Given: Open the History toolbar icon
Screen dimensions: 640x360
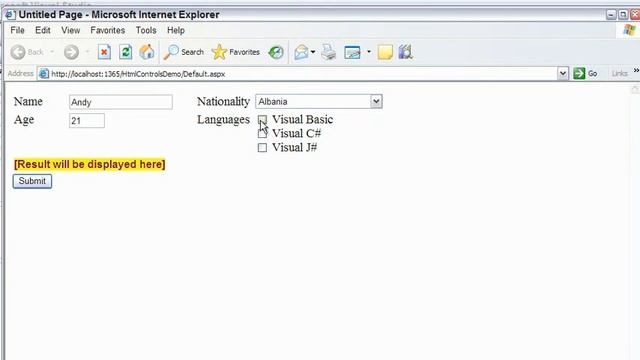Looking at the screenshot, I should click(x=276, y=52).
